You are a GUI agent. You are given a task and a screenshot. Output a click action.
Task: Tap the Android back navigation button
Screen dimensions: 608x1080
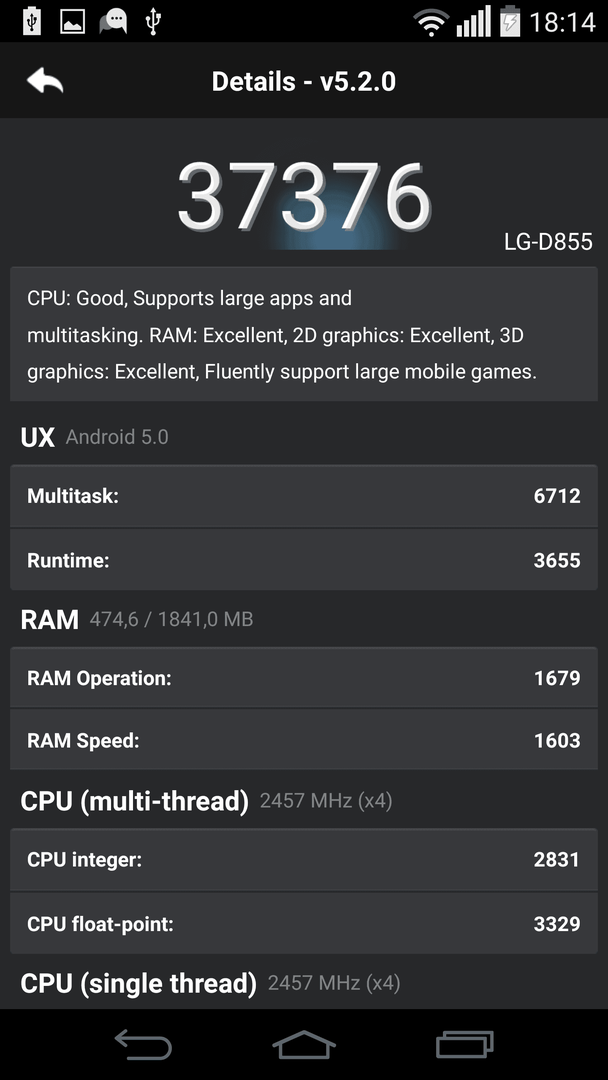click(143, 1043)
